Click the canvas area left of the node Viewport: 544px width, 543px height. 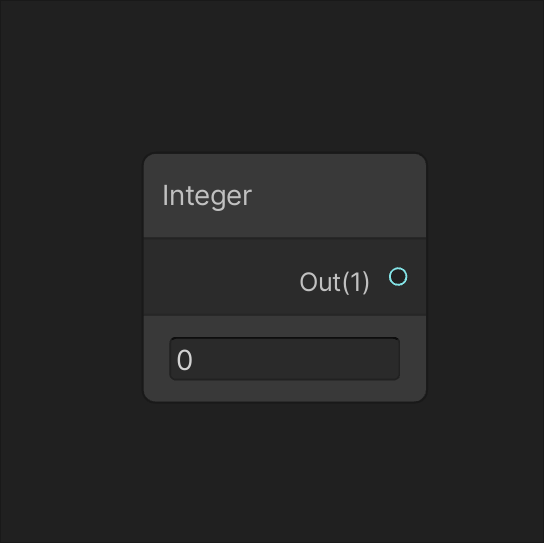(x=71, y=278)
